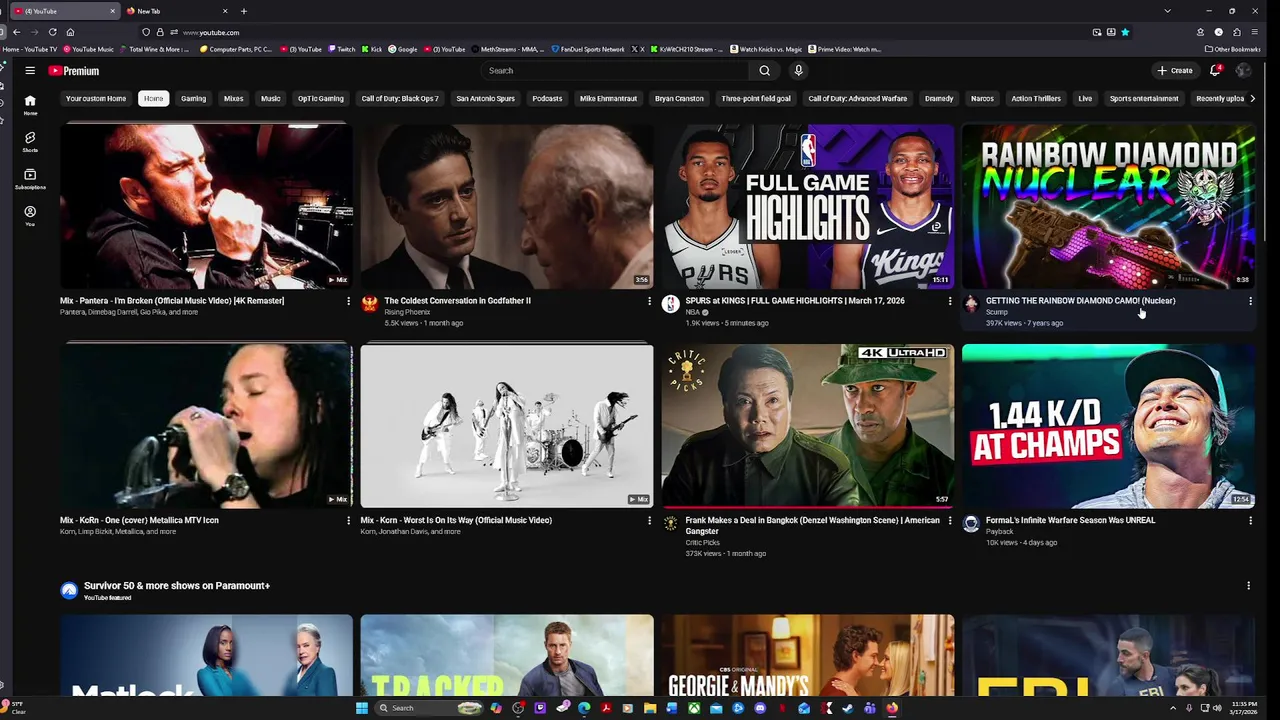Open options for the Paramount+ shelf
The width and height of the screenshot is (1280, 720).
1248,586
